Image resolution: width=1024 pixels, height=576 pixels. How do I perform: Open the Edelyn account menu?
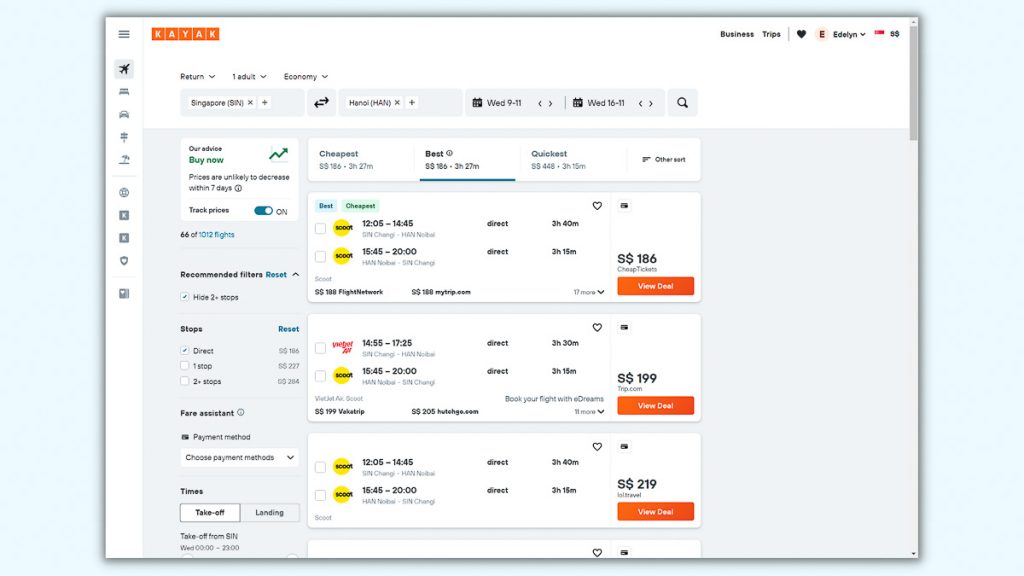pyautogui.click(x=841, y=34)
